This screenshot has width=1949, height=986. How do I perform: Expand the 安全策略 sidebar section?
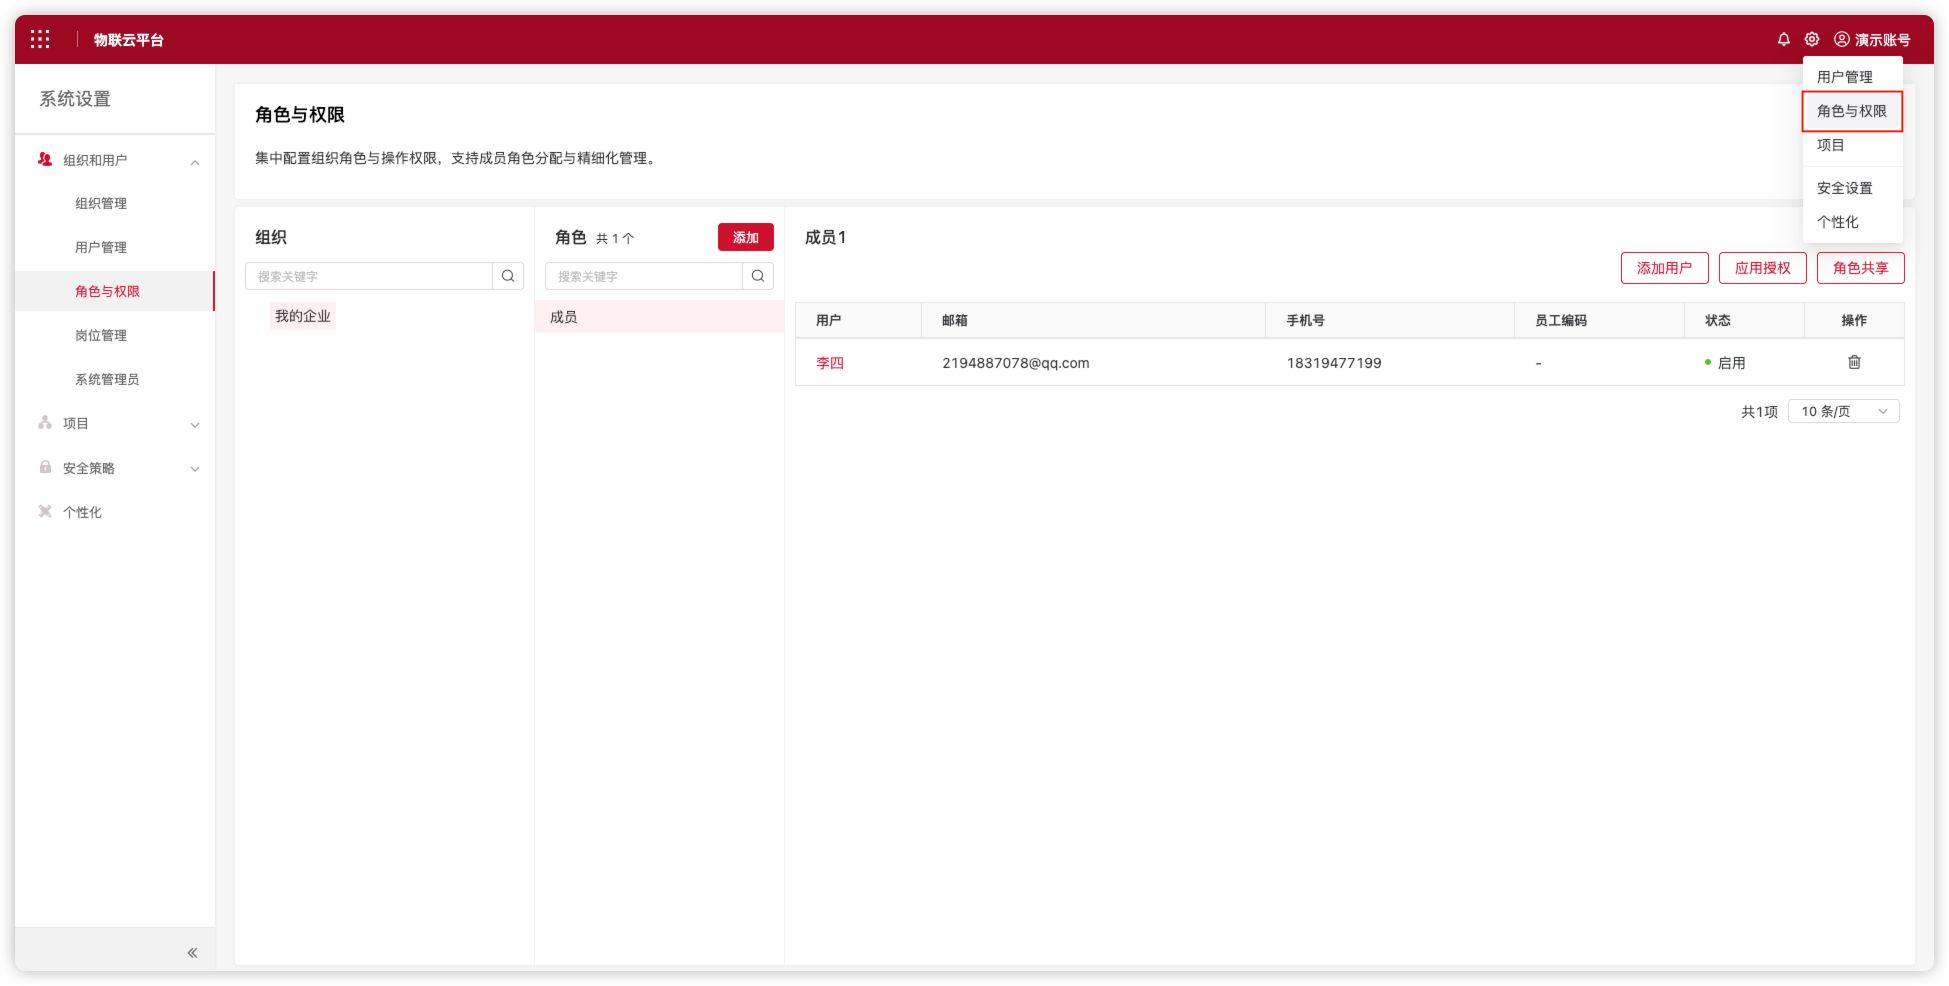[195, 468]
